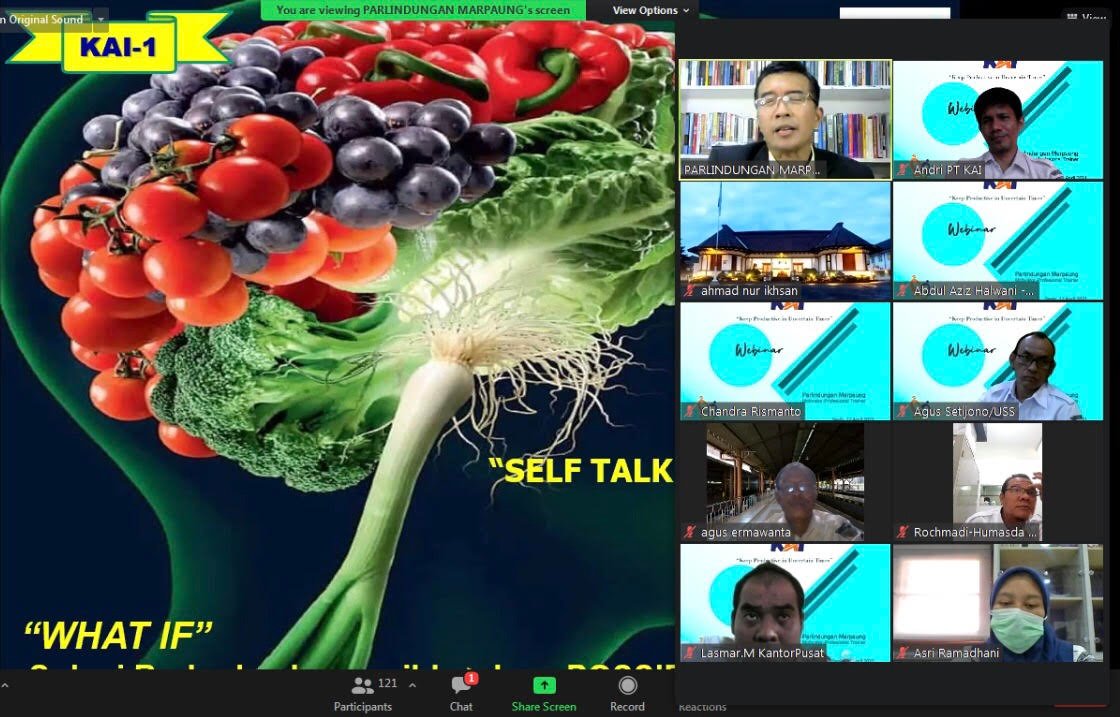Expand the caret at bottom-left of toolbar

point(5,686)
